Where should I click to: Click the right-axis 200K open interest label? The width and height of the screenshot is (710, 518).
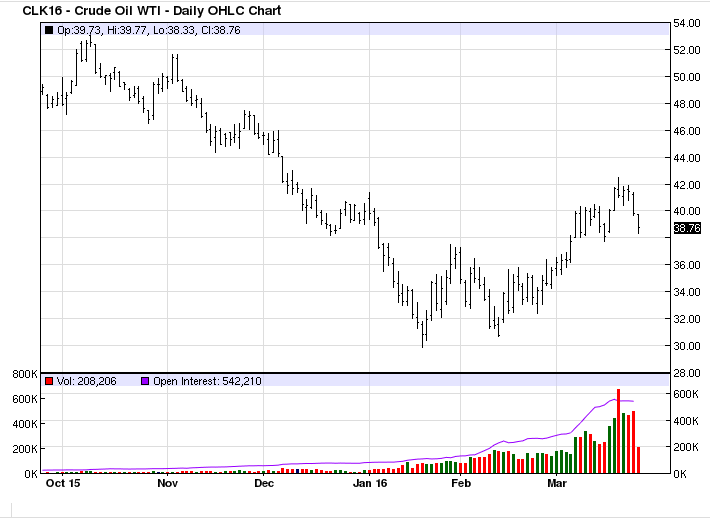click(x=686, y=447)
